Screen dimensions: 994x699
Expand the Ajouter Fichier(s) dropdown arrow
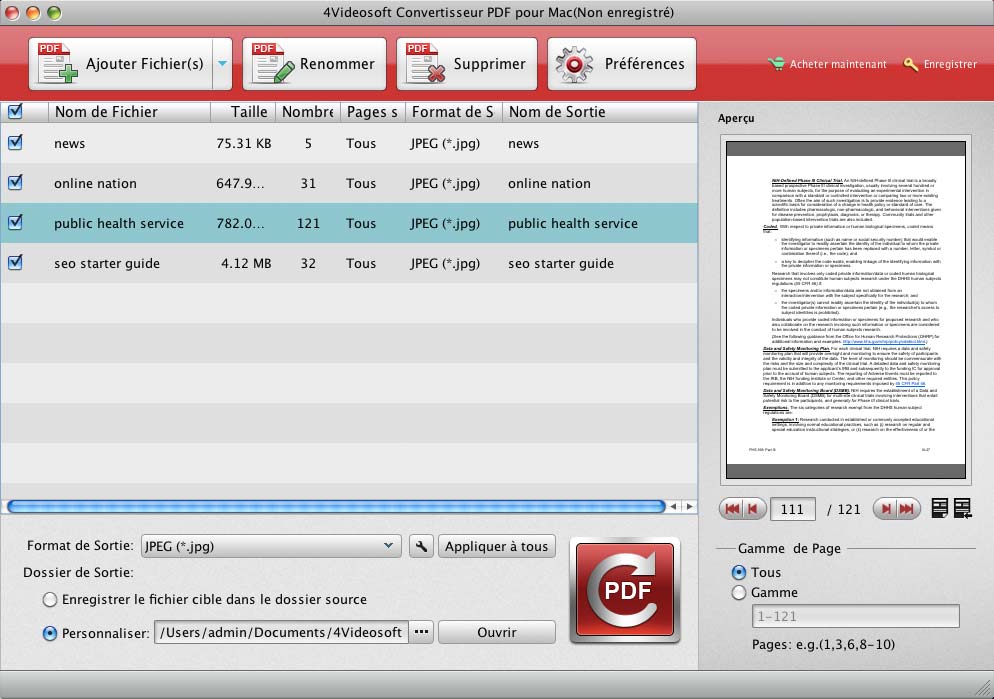click(x=222, y=64)
